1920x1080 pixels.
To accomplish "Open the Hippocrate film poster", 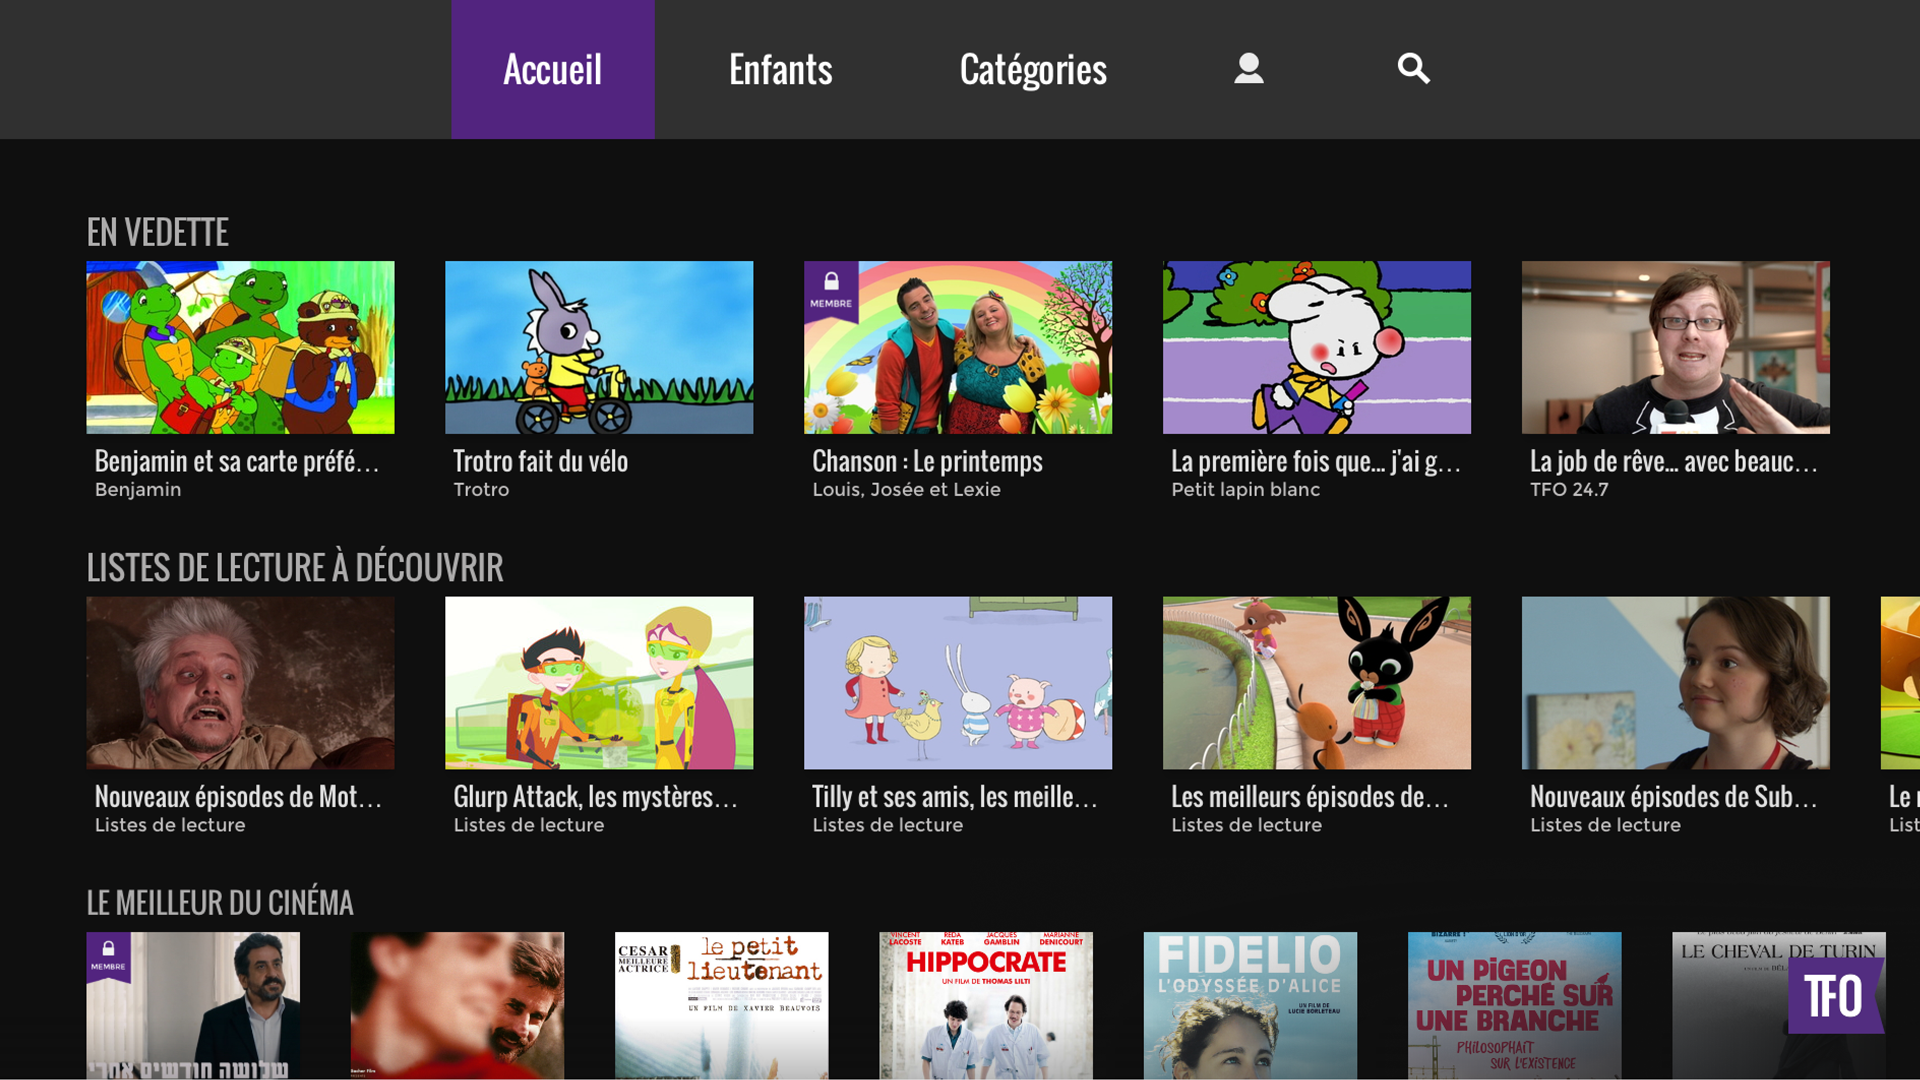I will [x=986, y=1006].
